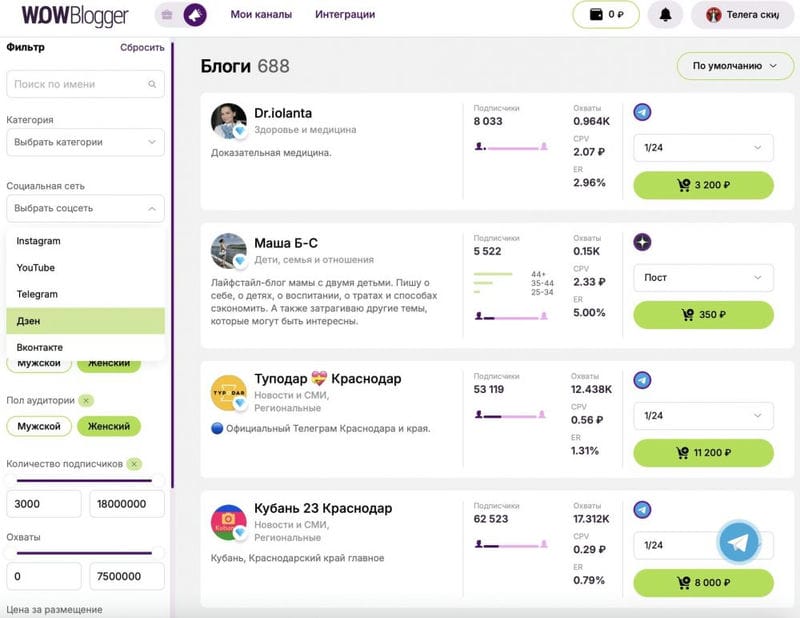Click the search magnifier in name field
800x618 pixels.
(152, 84)
